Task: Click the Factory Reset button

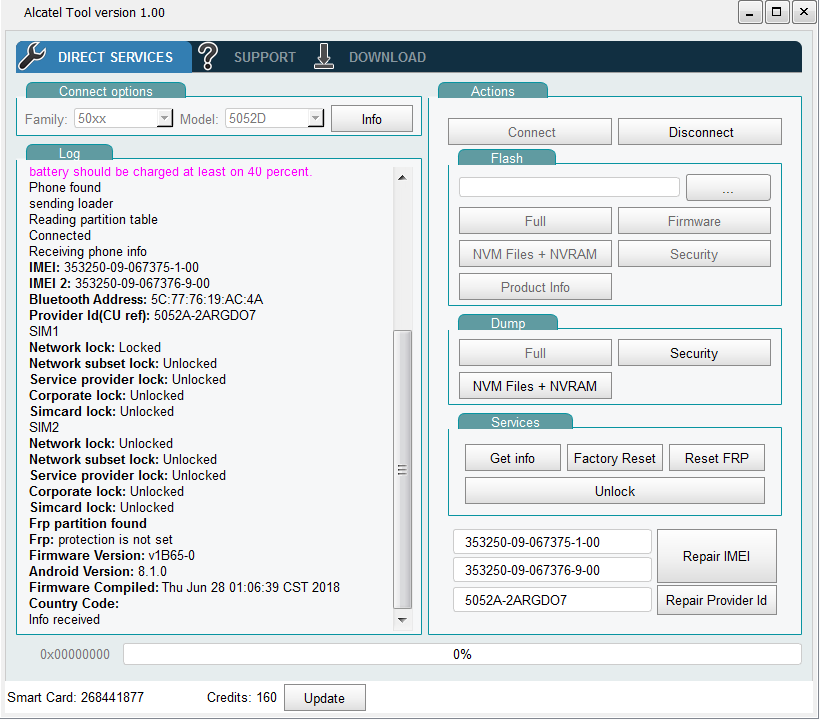Action: pyautogui.click(x=614, y=458)
